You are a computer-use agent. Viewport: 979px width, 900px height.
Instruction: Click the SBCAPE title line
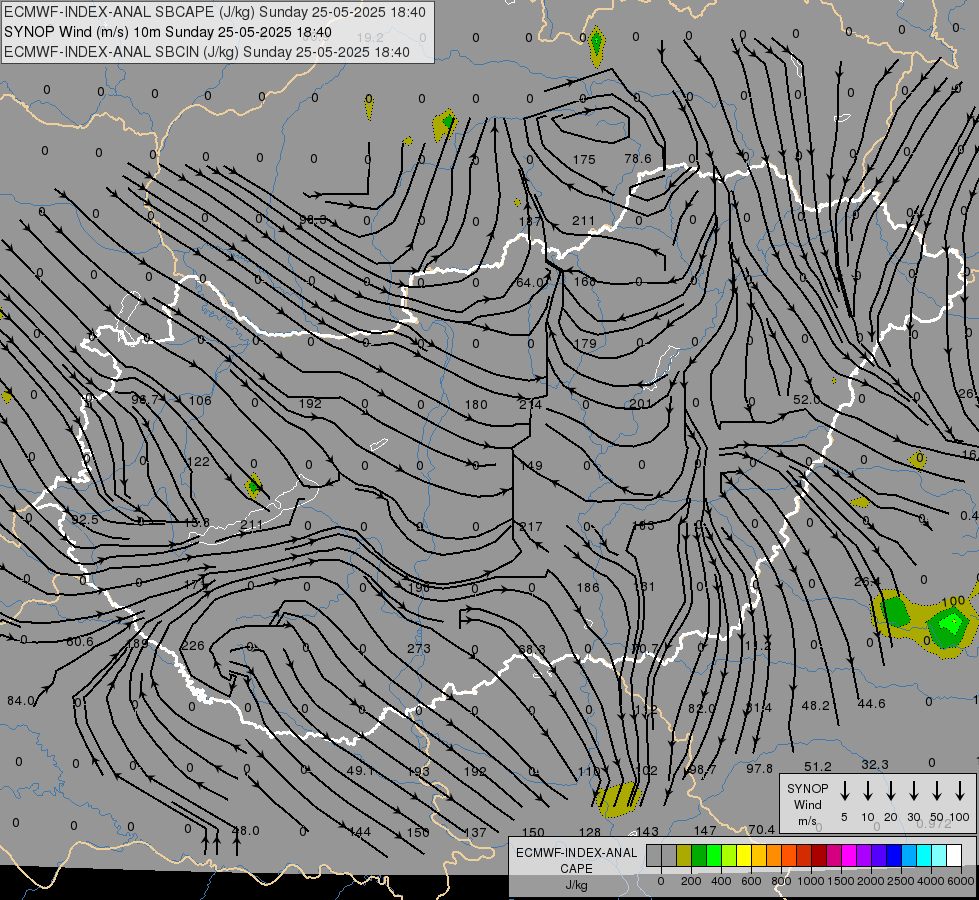click(215, 12)
